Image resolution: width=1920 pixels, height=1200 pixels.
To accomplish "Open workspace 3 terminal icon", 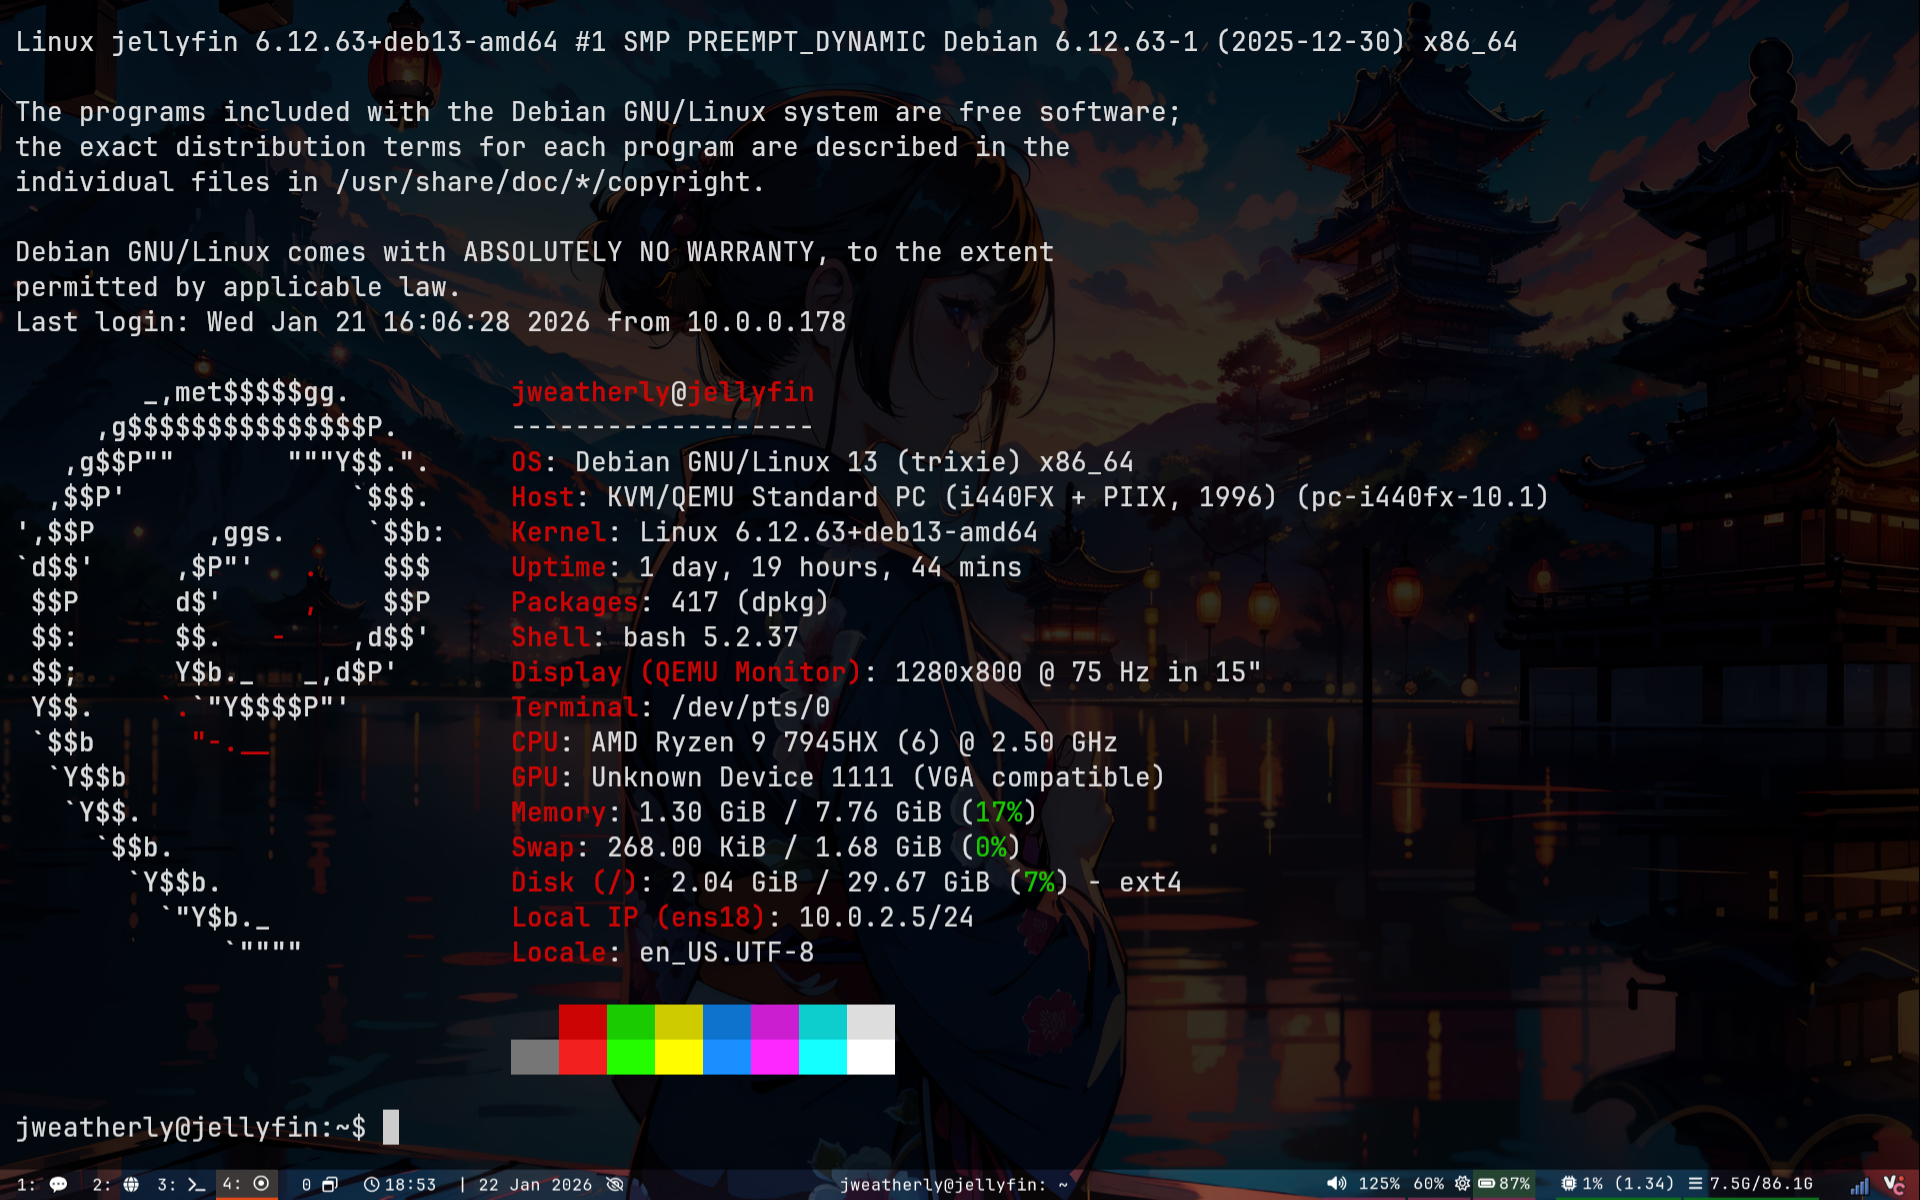I will tap(196, 1184).
